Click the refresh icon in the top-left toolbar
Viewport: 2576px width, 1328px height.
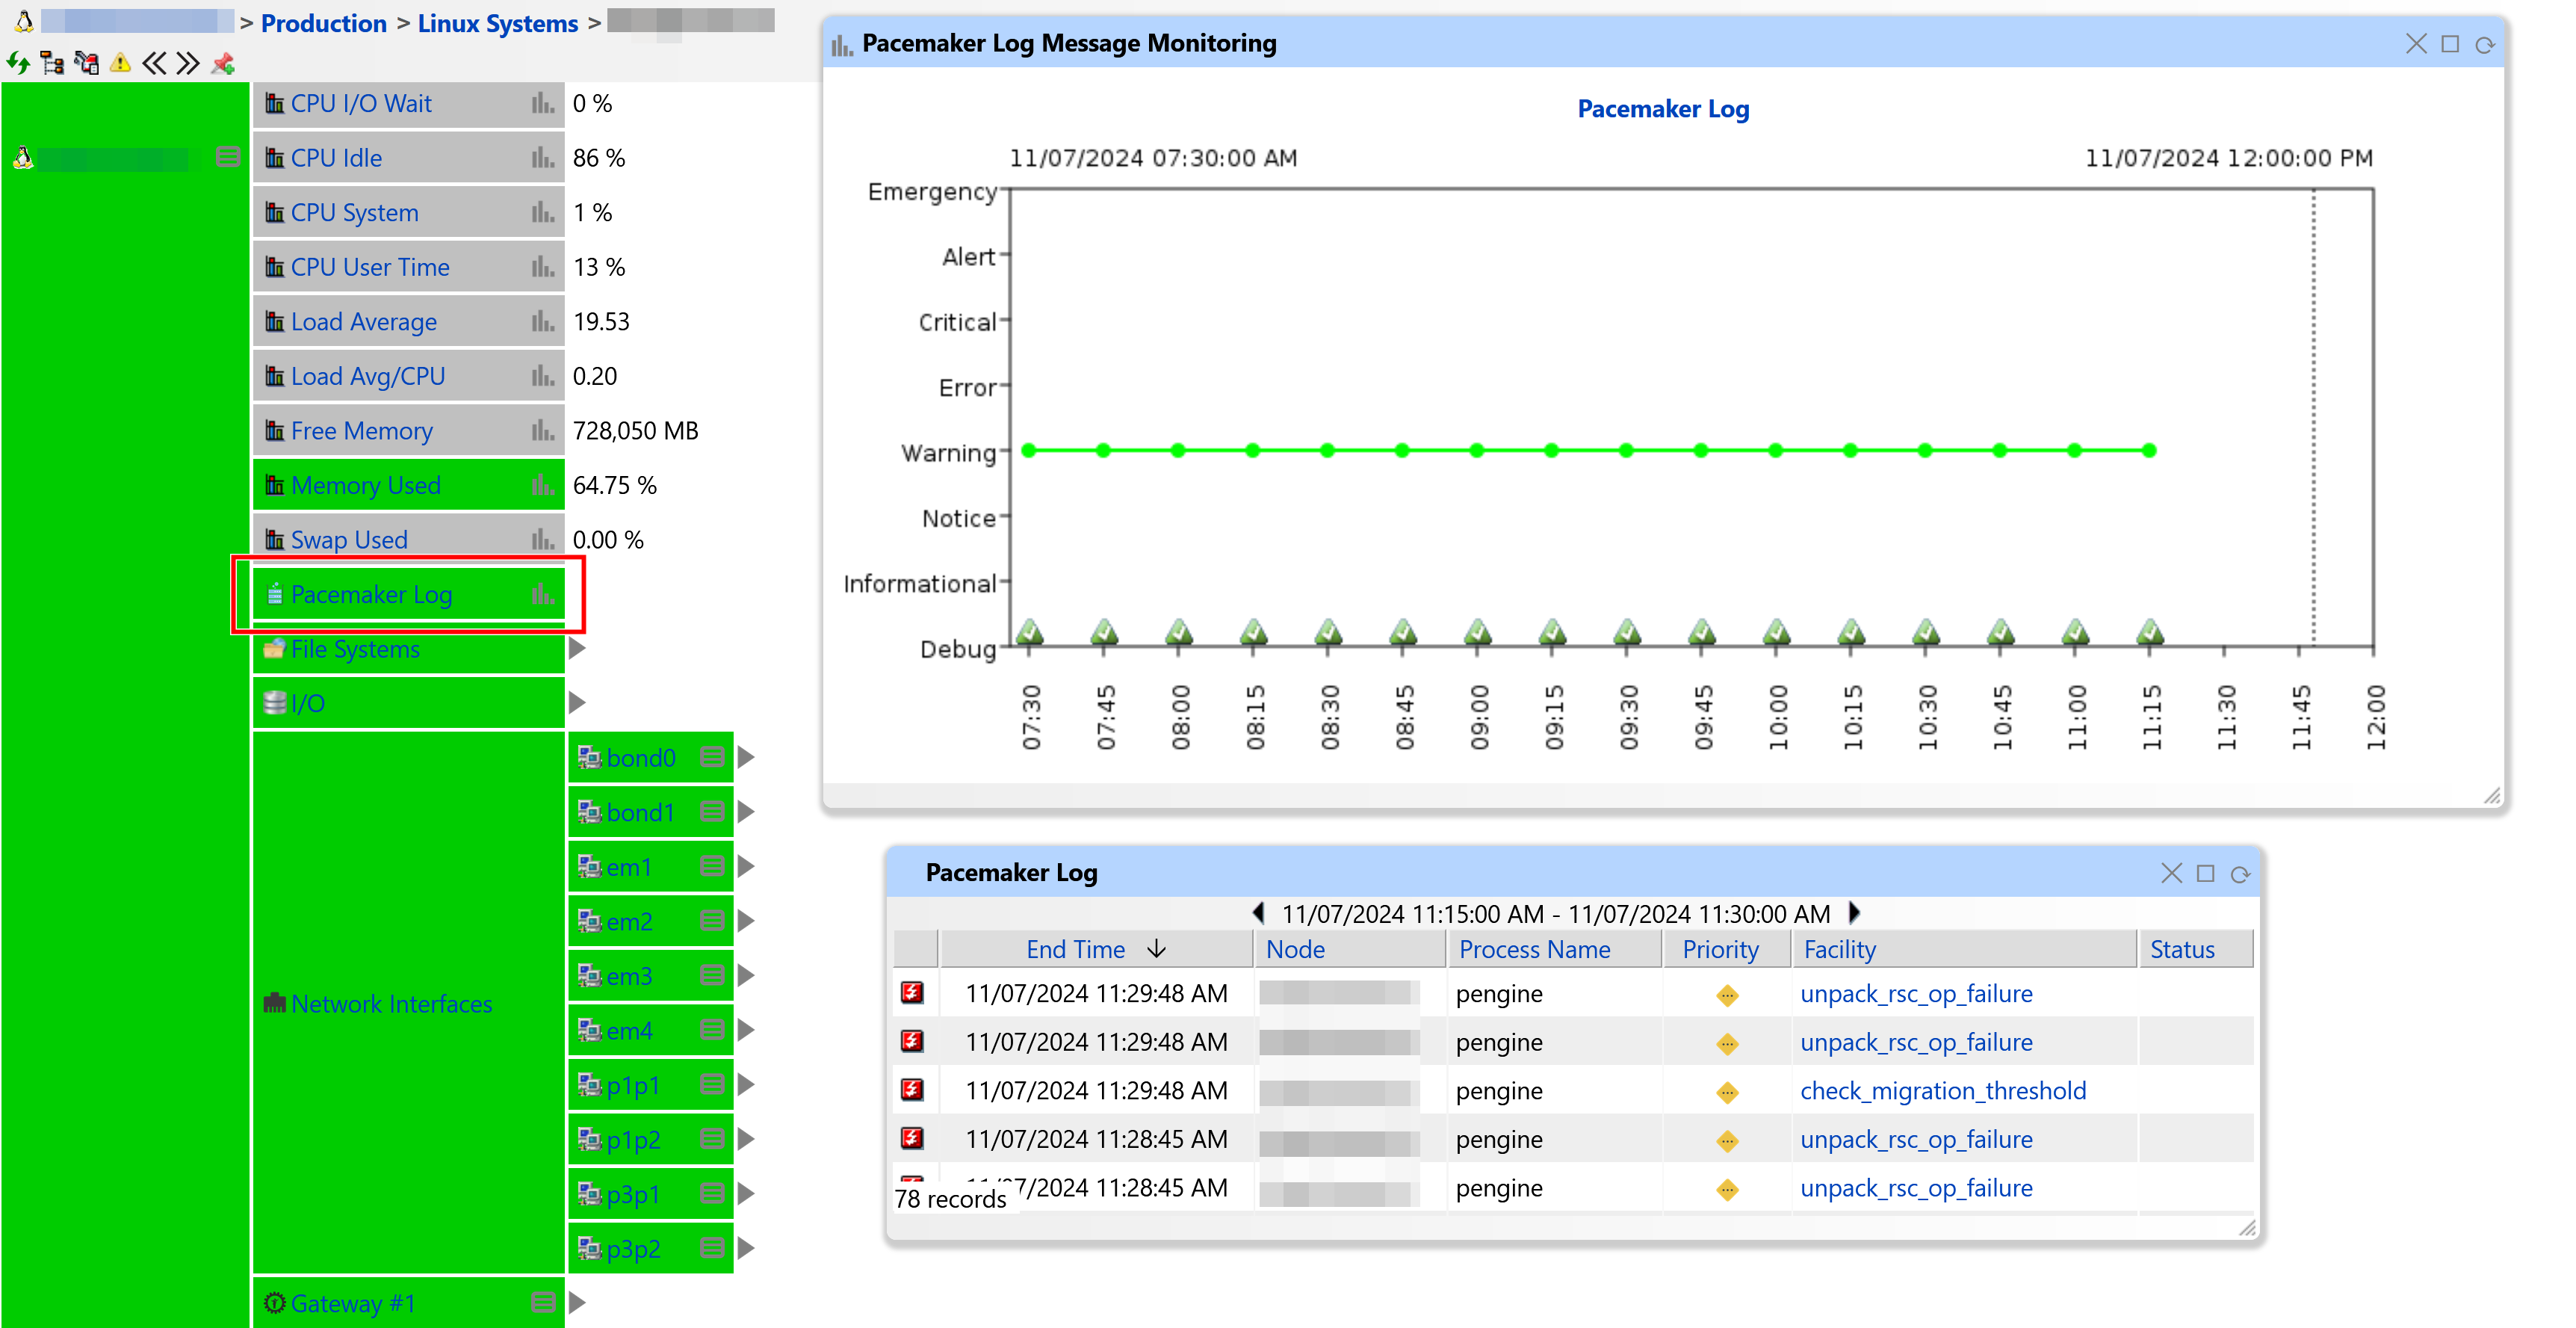click(x=18, y=63)
